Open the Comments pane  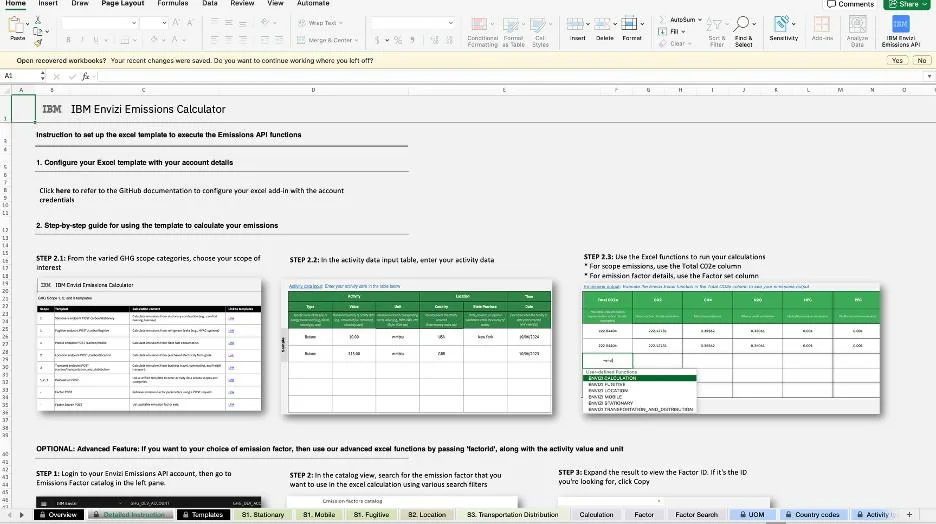[x=850, y=4]
